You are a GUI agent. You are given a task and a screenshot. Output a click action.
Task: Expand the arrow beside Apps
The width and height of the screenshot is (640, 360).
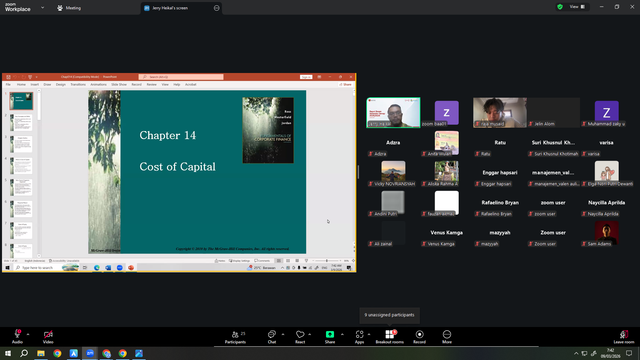(x=369, y=334)
